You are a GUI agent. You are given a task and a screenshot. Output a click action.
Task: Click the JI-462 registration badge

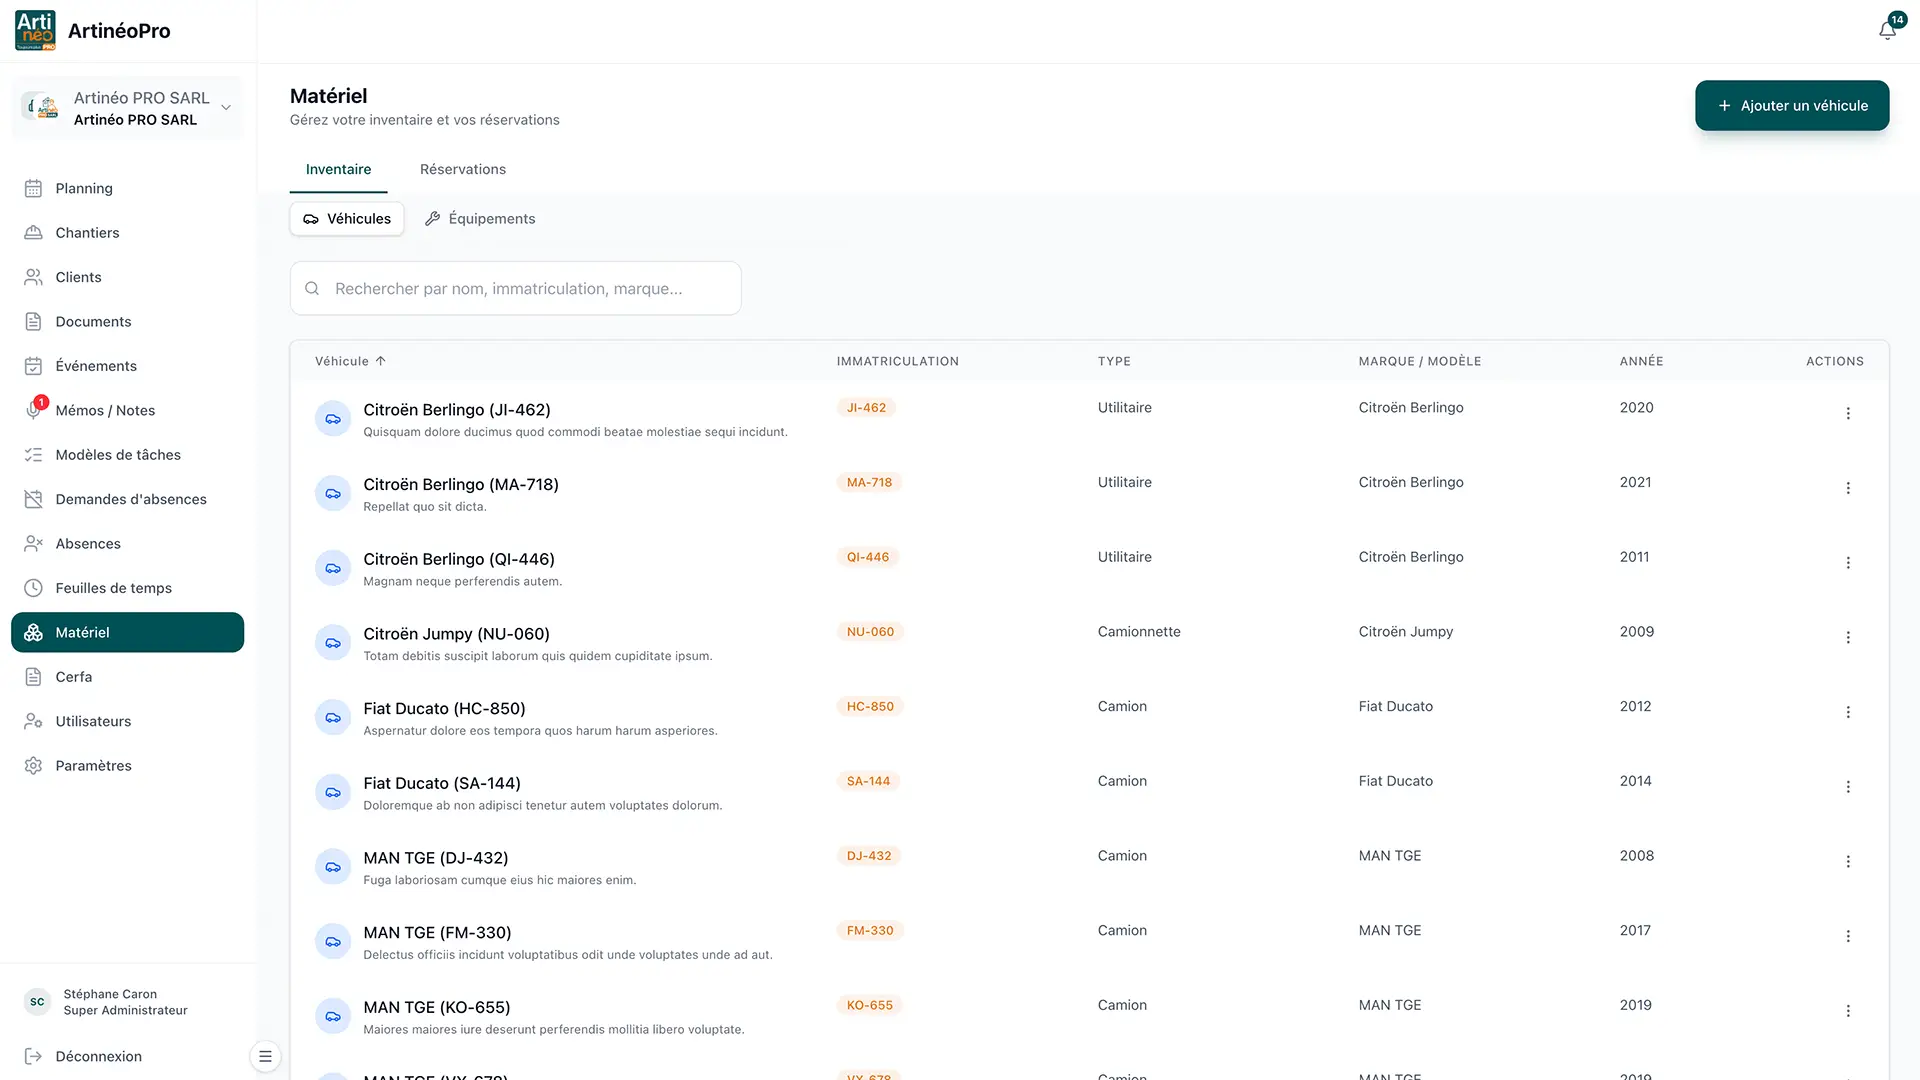[866, 408]
